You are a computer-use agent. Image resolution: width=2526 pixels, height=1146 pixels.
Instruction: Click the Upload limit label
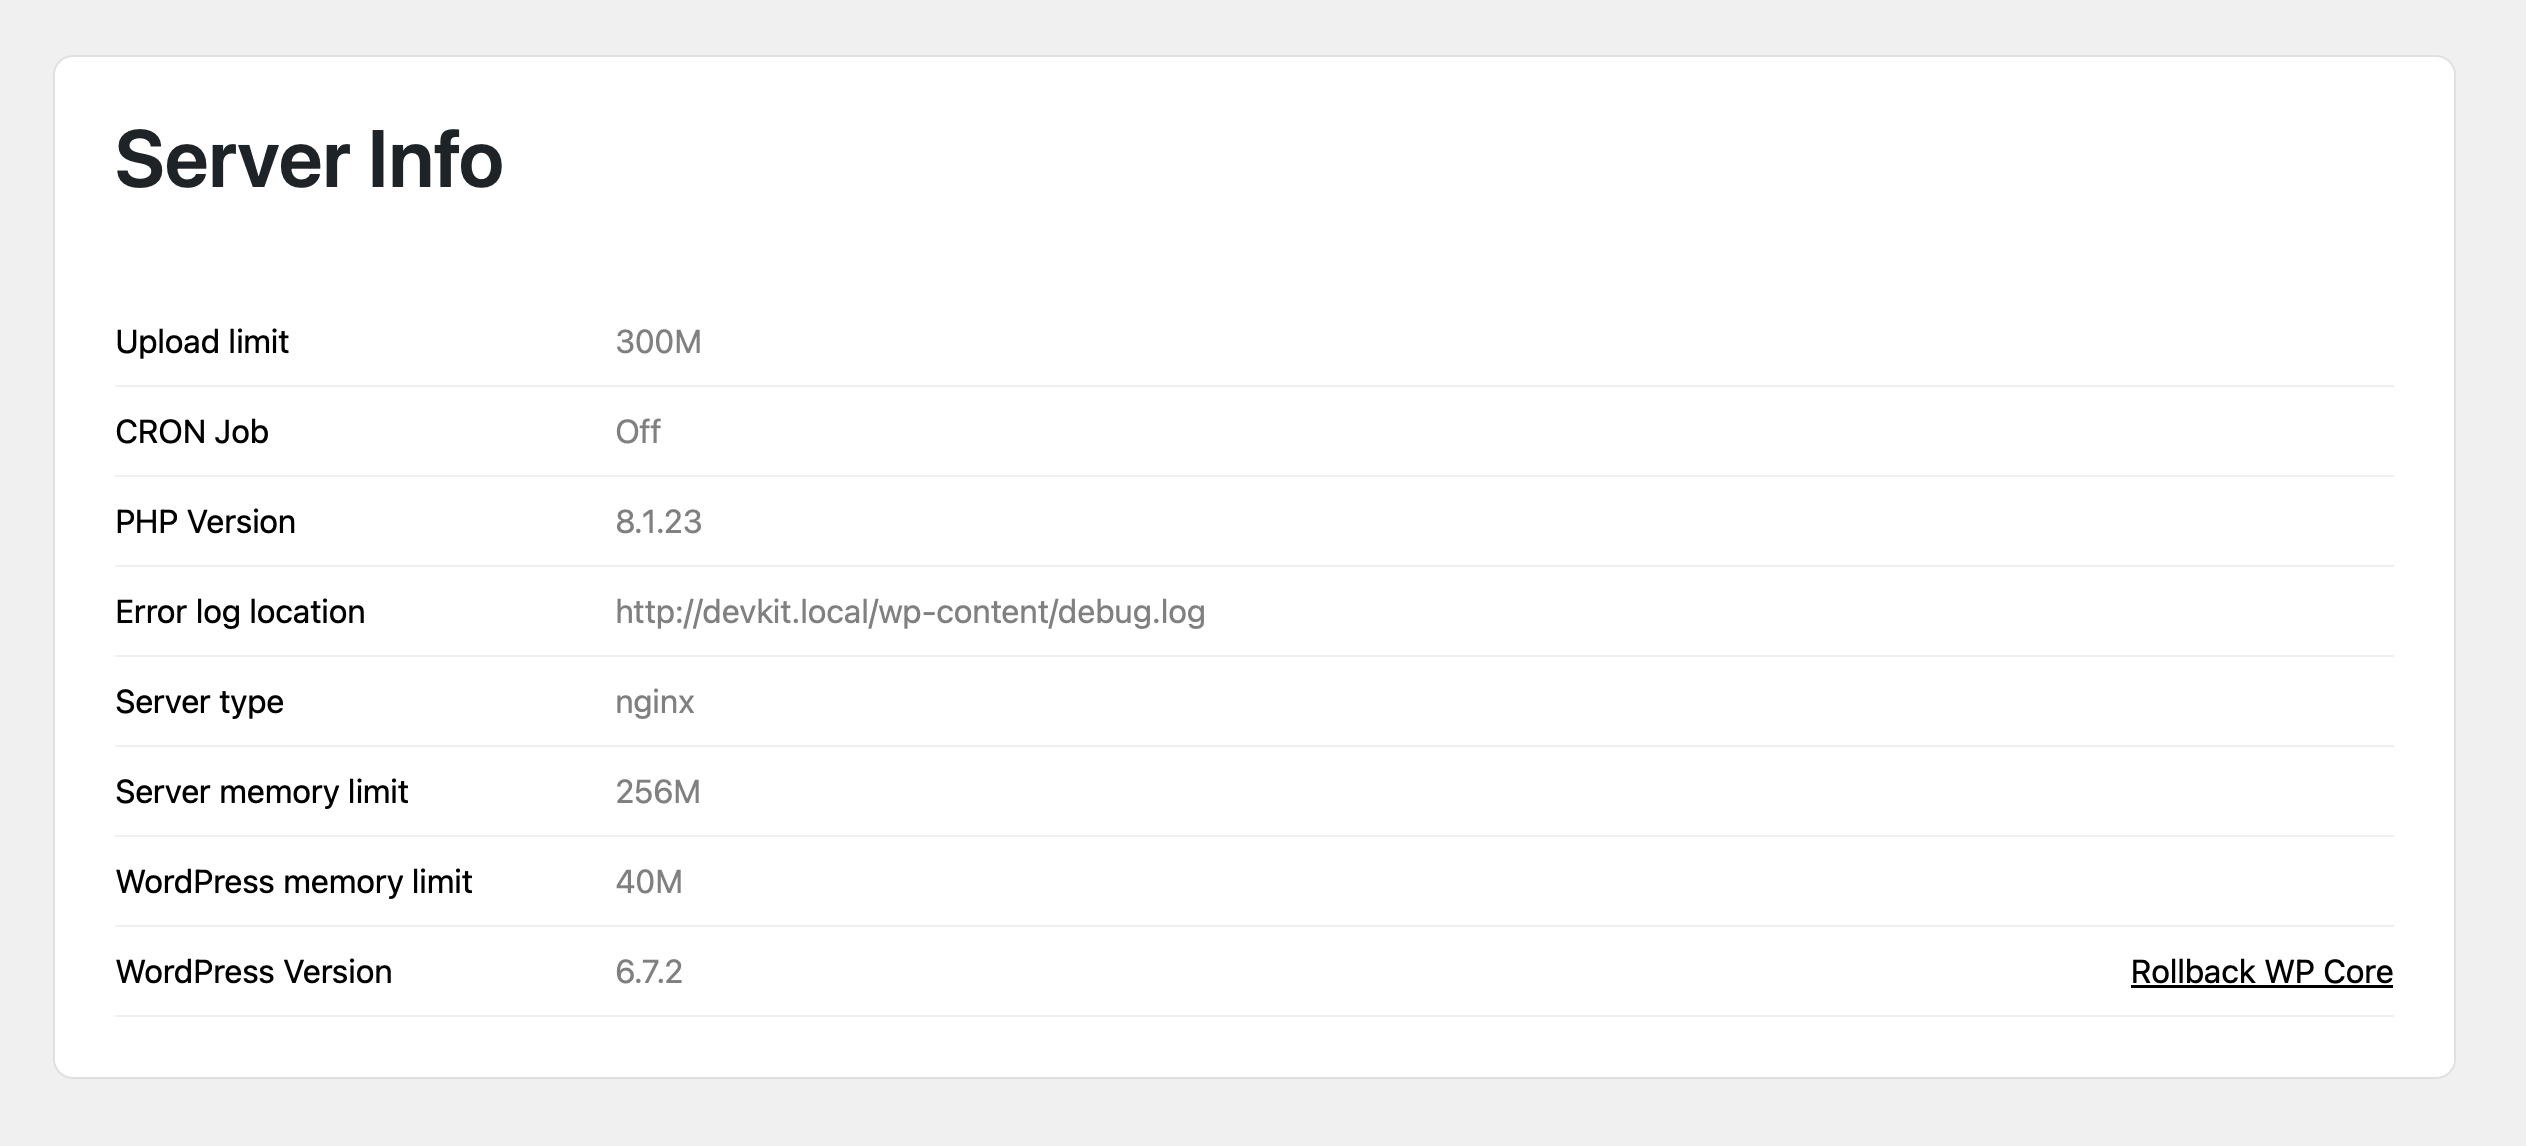click(202, 342)
